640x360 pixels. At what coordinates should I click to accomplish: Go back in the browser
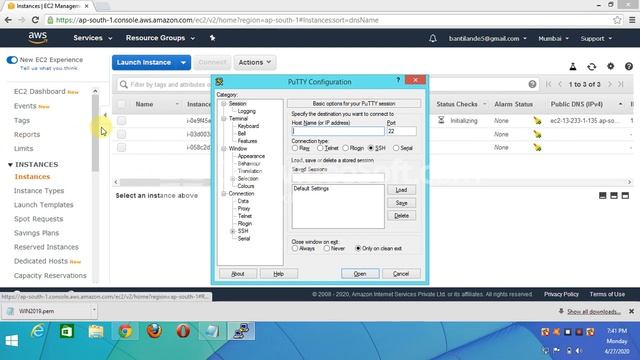(x=8, y=20)
